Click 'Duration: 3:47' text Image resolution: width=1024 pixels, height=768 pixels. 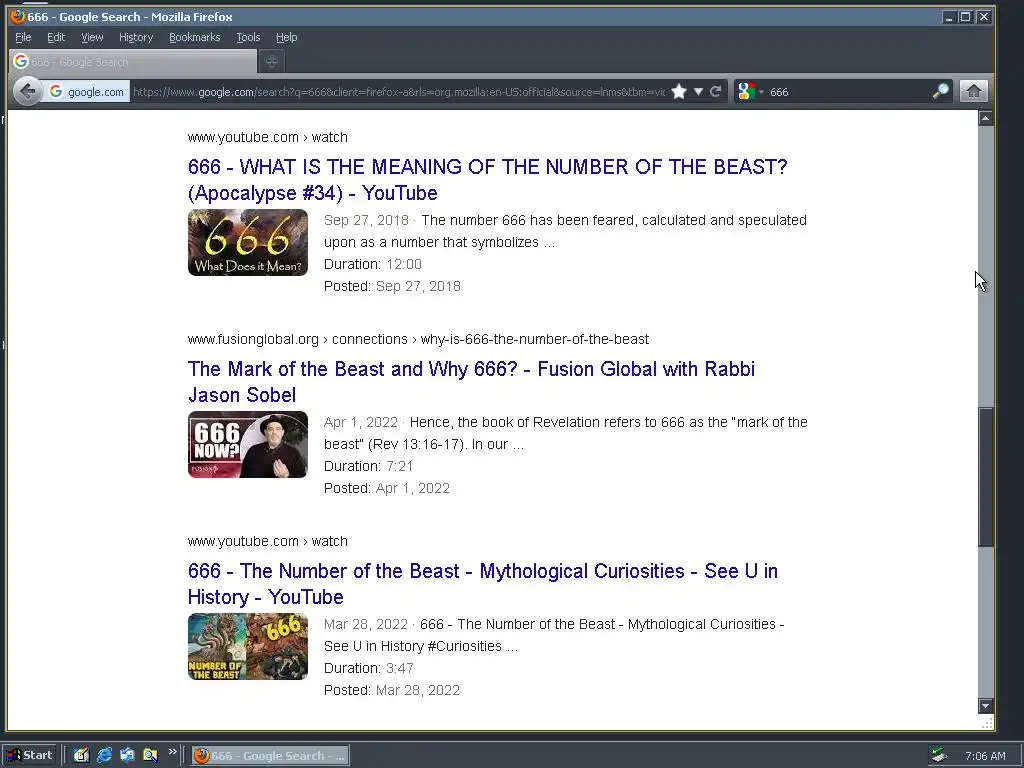368,668
